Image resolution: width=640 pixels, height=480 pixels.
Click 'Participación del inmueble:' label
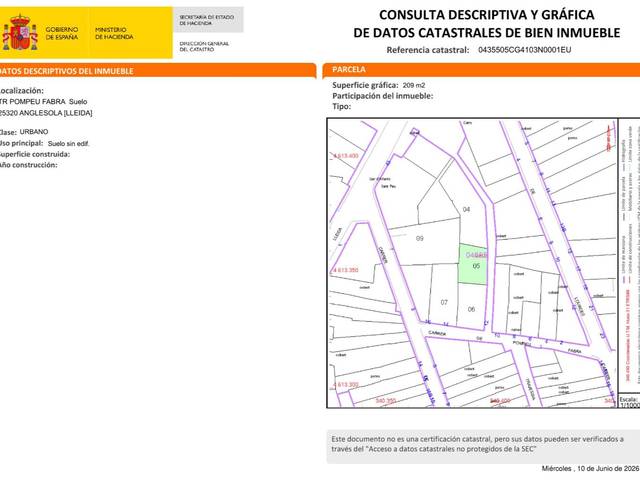point(382,96)
